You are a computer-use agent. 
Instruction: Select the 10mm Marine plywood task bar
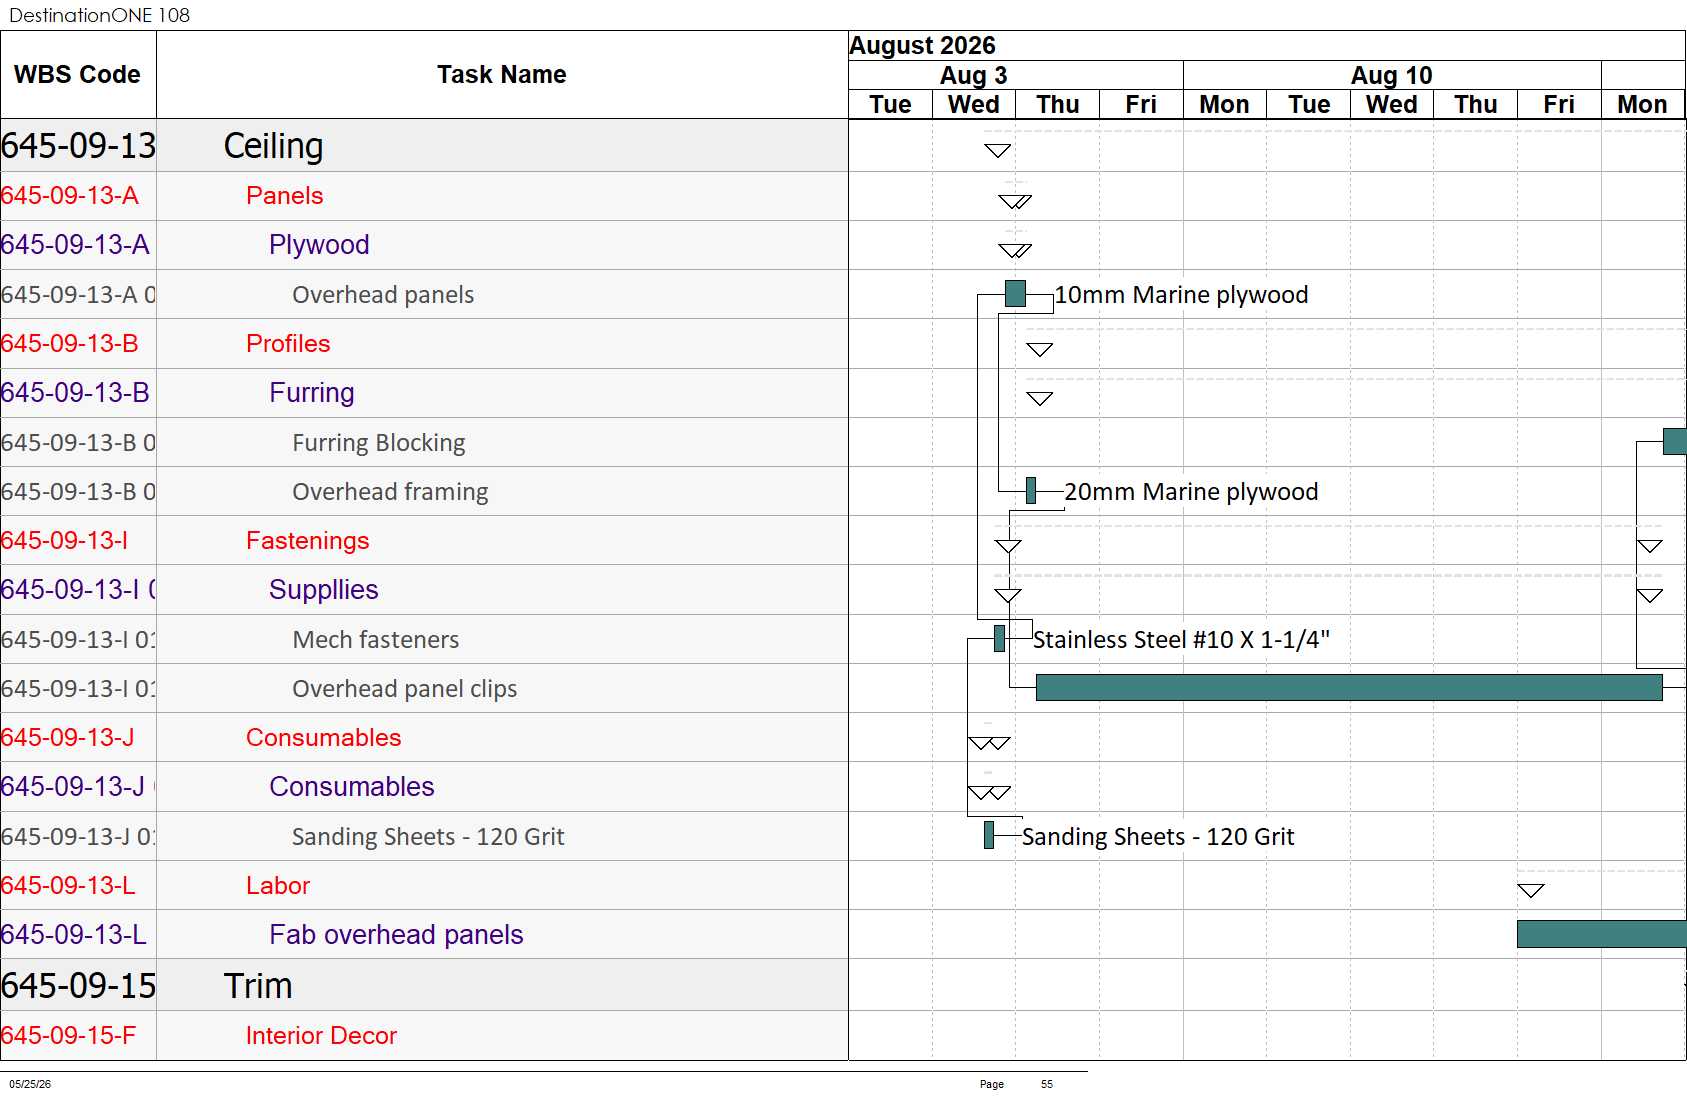1015,293
